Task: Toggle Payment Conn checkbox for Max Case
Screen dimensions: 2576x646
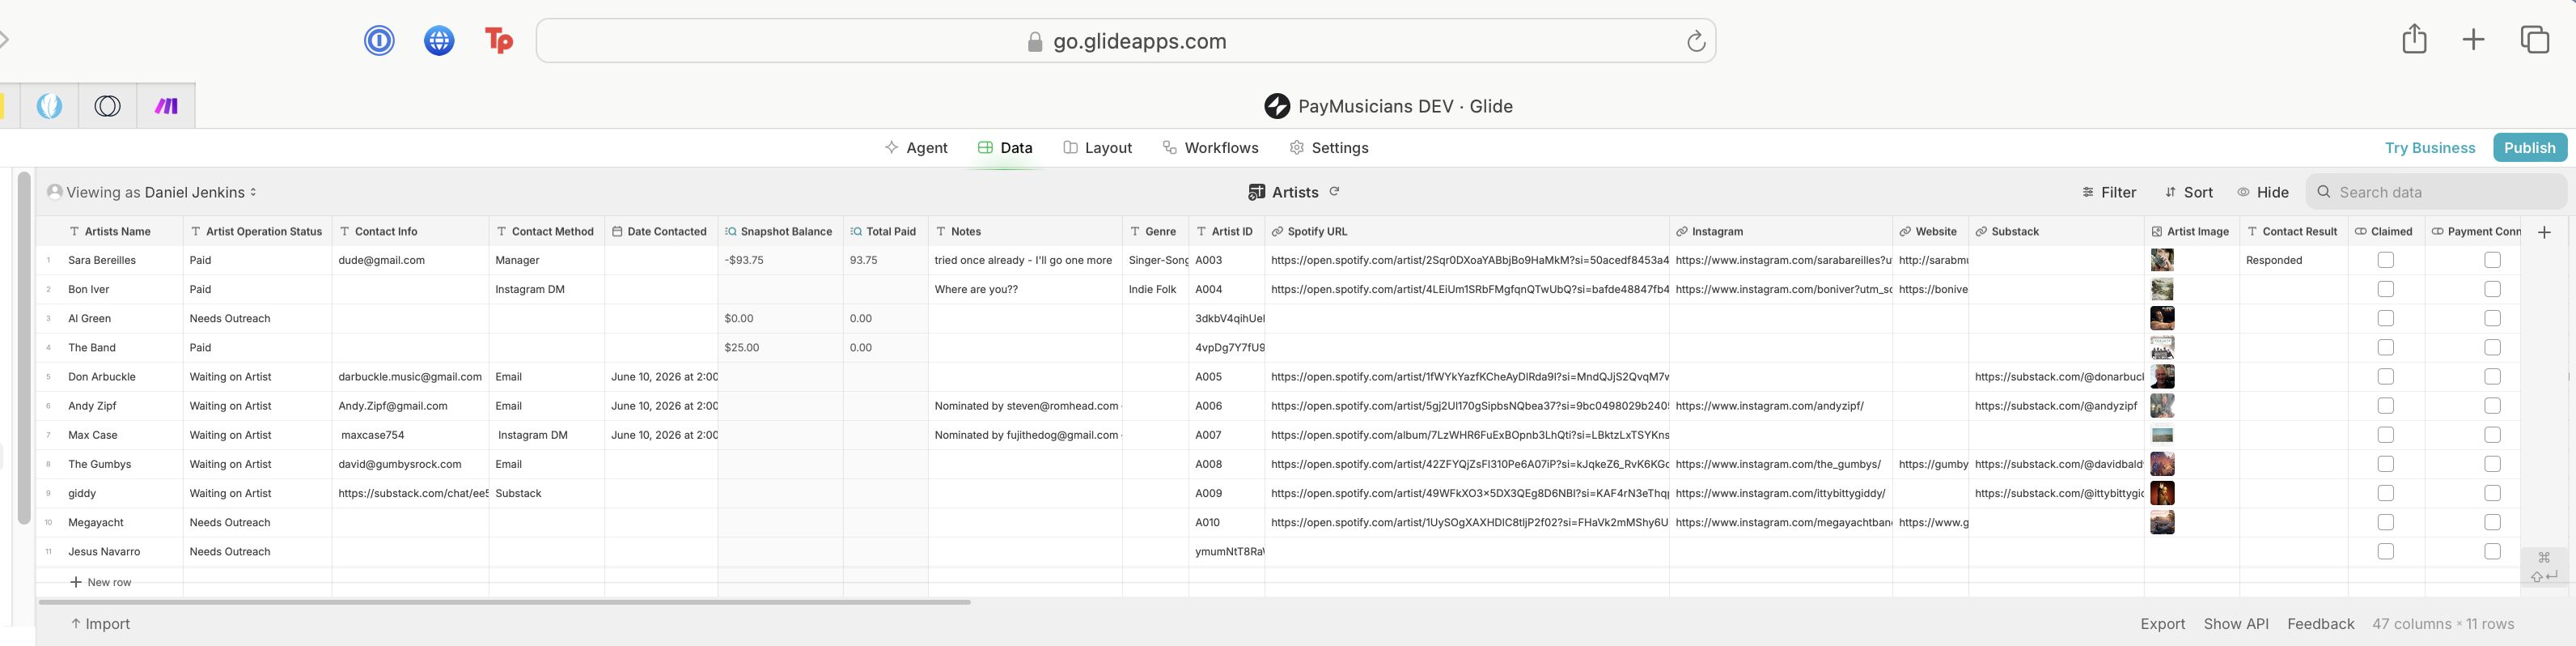Action: (x=2492, y=435)
